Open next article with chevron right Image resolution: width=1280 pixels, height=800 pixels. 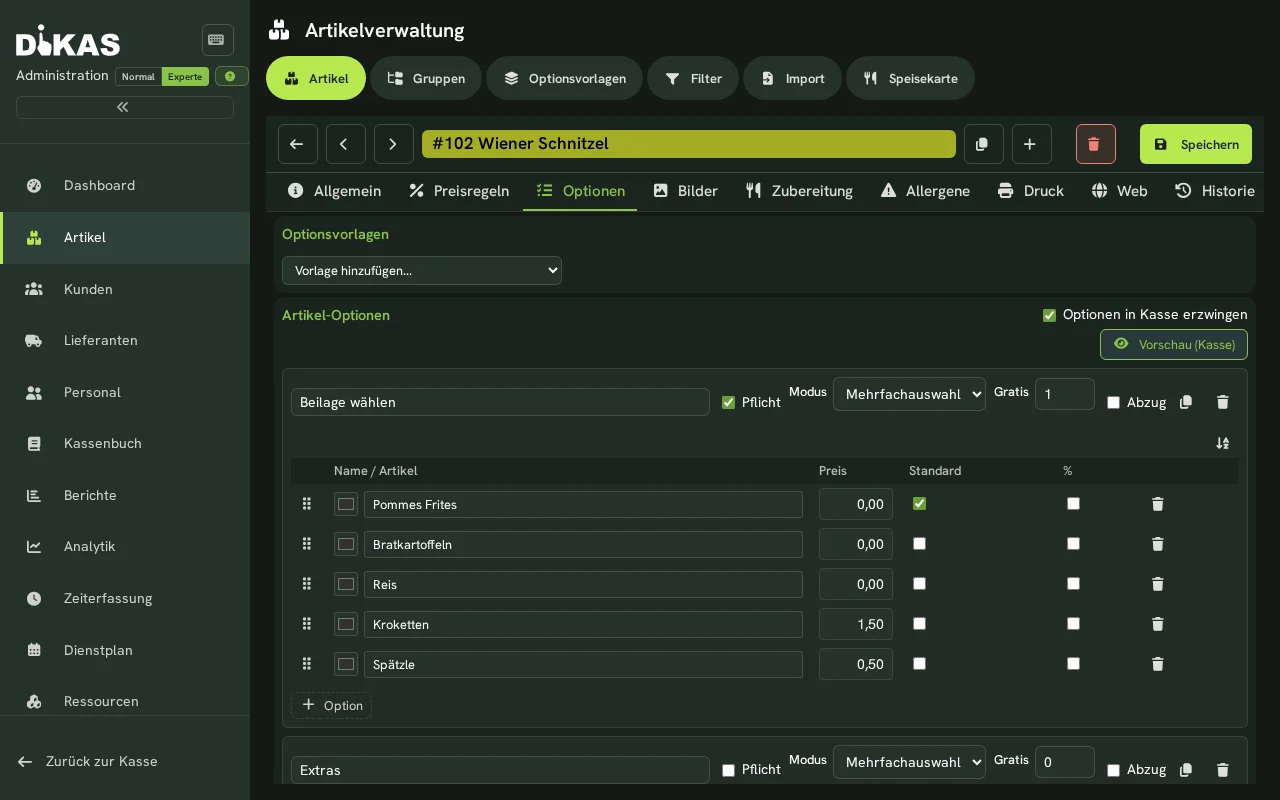pos(394,144)
